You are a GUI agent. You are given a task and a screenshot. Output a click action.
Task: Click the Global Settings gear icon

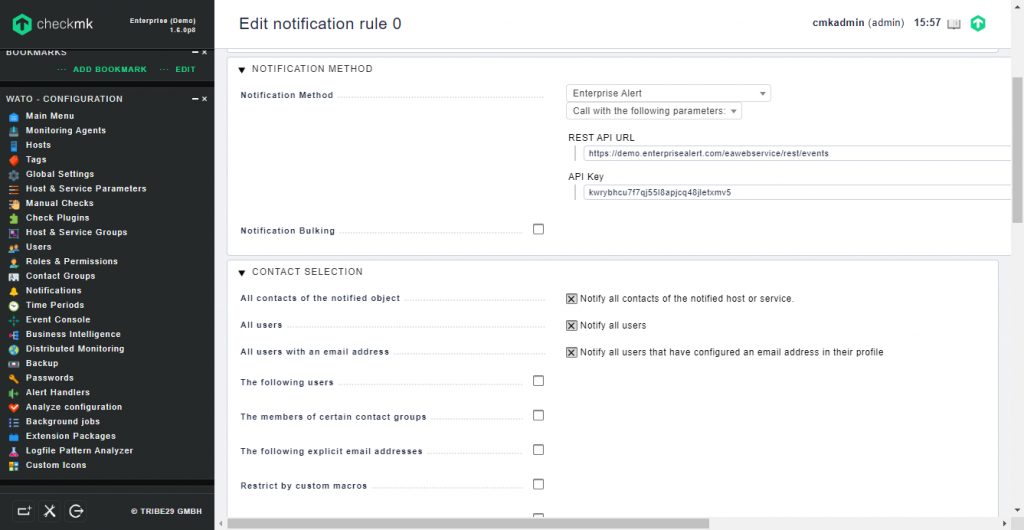(14, 175)
